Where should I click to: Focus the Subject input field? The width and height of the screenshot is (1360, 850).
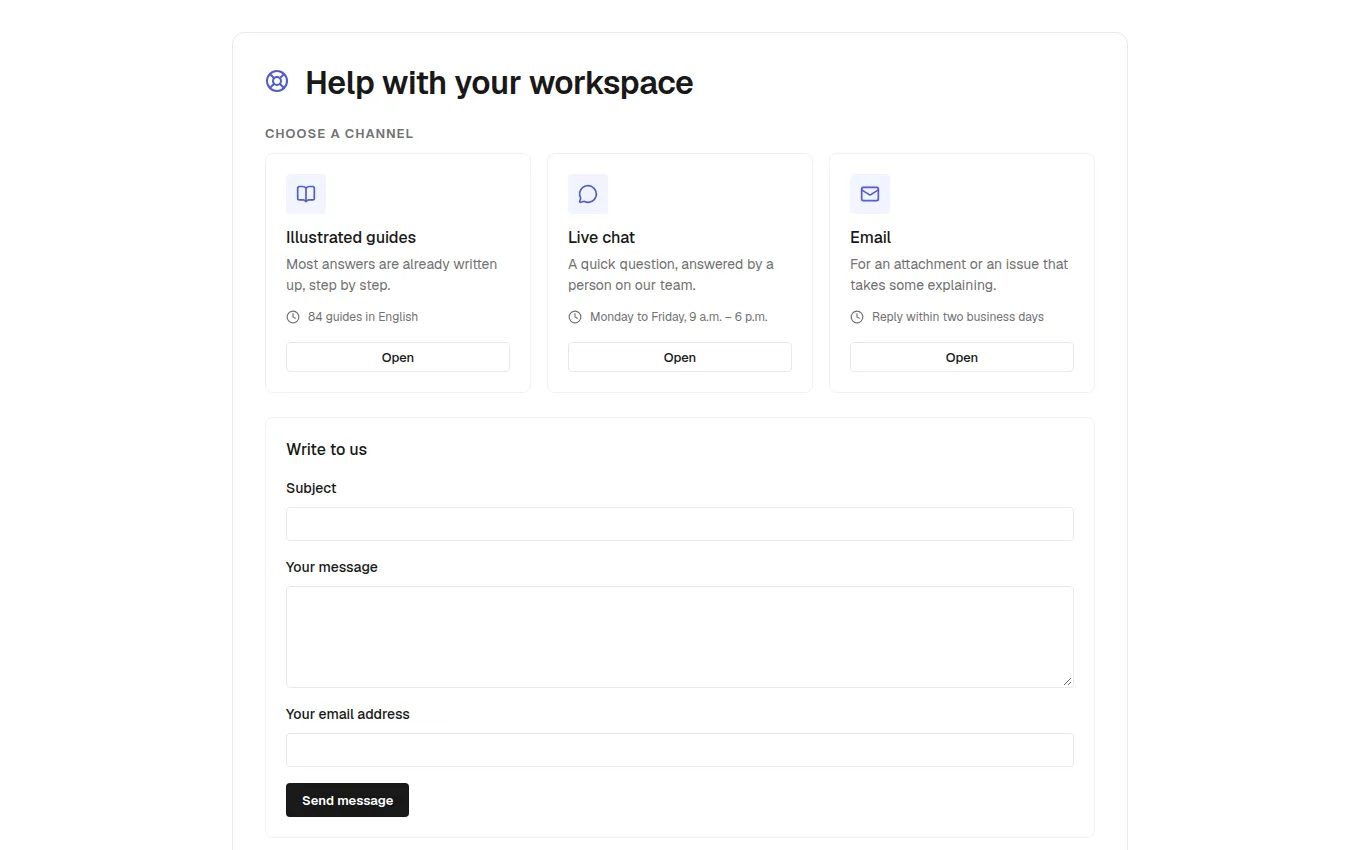680,524
